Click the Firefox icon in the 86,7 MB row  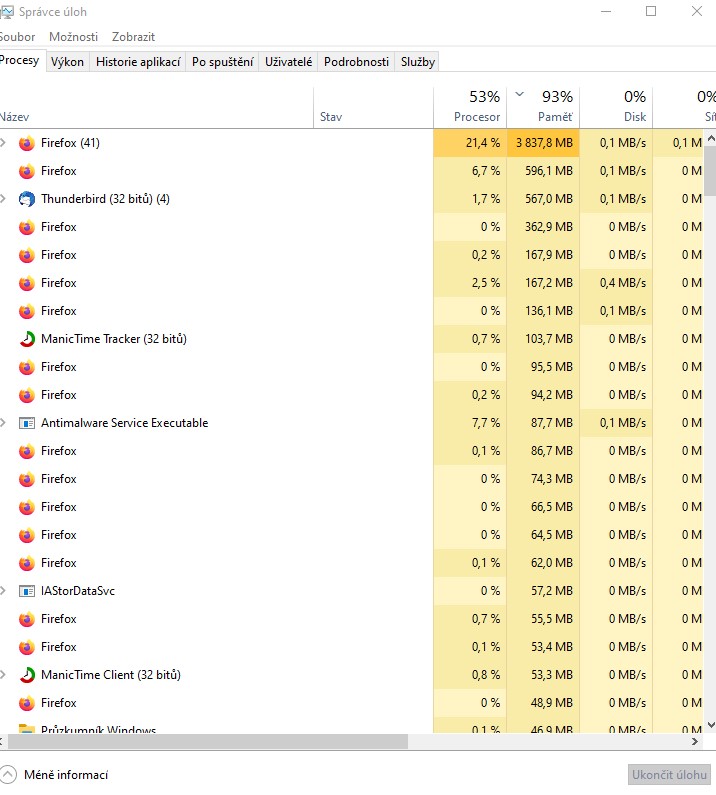point(27,451)
